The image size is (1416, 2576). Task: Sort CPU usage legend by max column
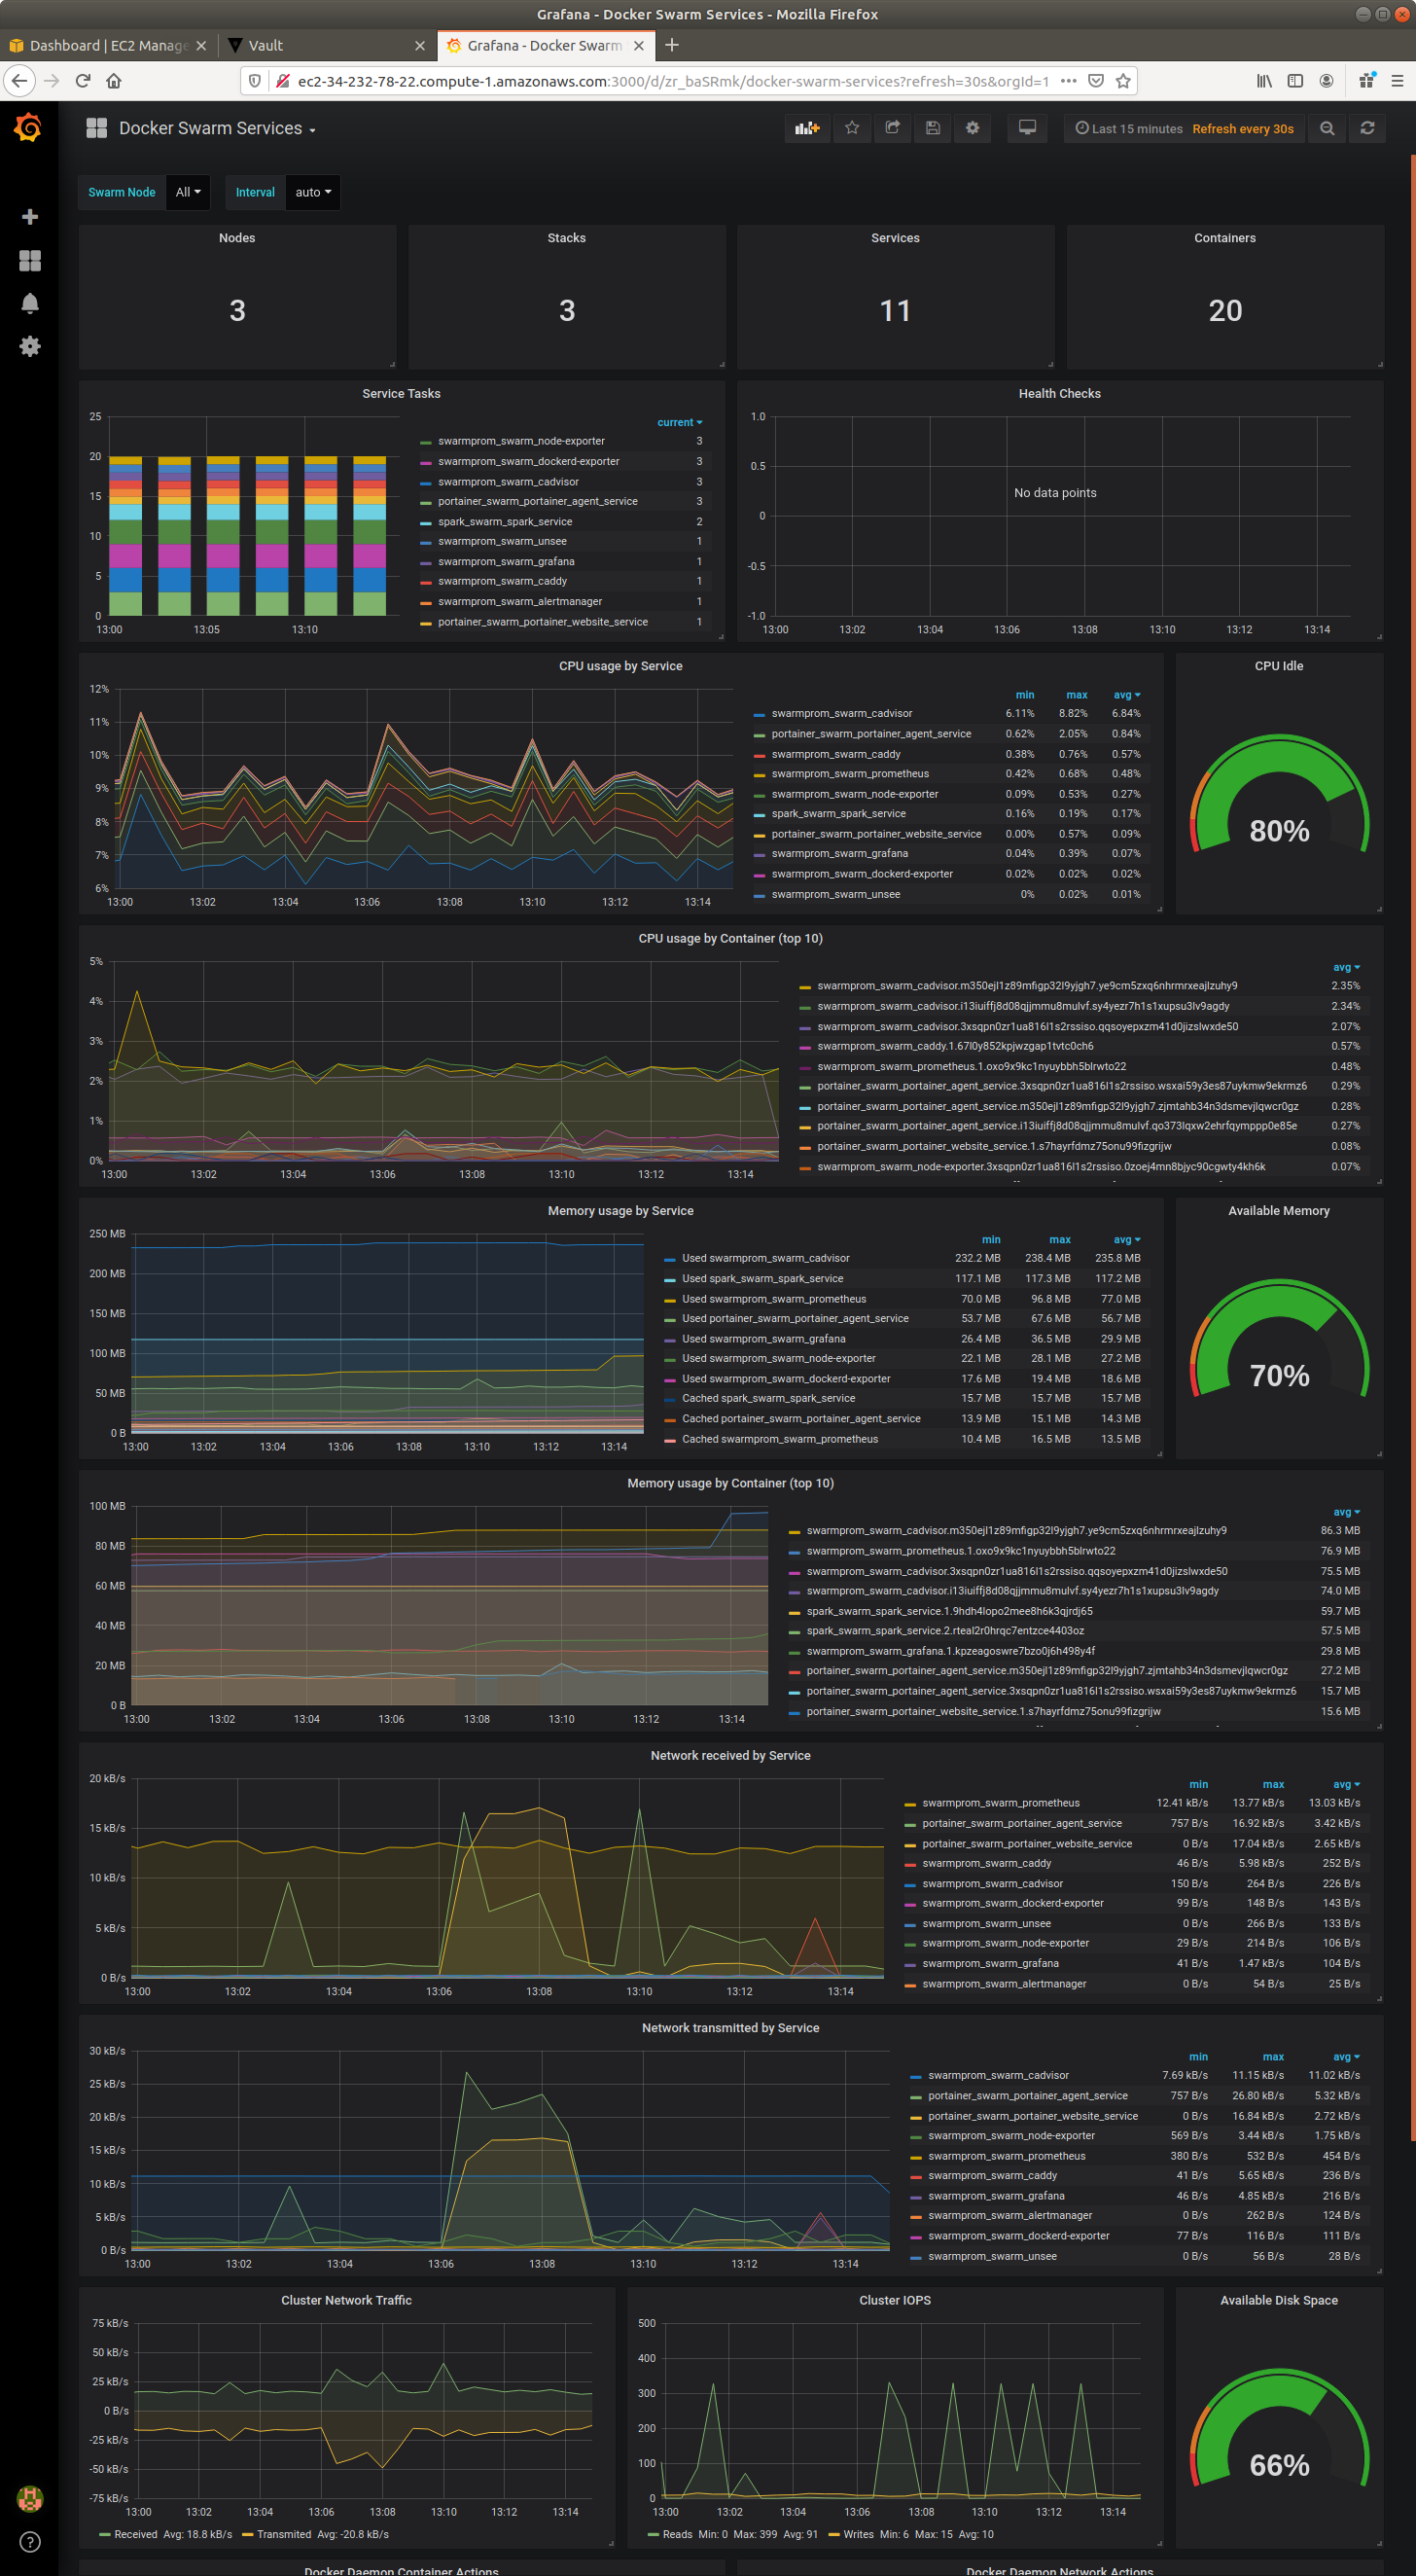tap(1076, 695)
